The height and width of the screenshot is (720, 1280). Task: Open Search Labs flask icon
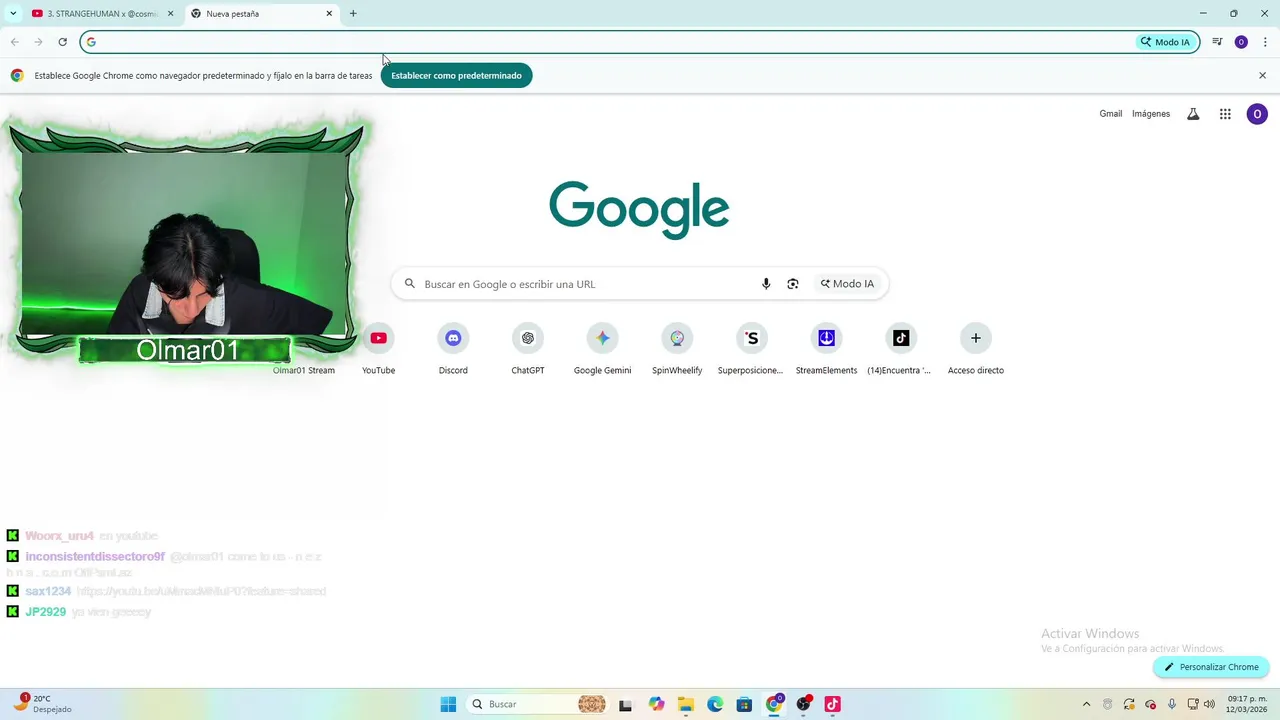[1193, 114]
